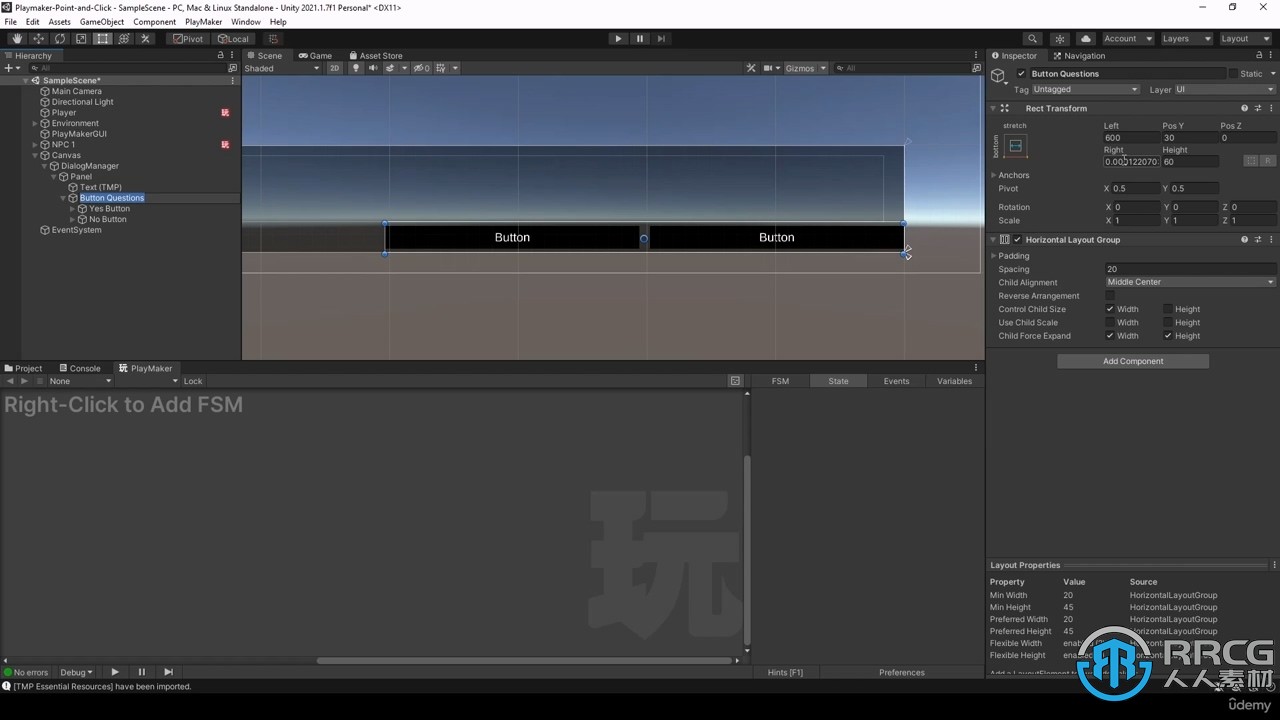Collapse the Canvas hierarchy node
The height and width of the screenshot is (720, 1280).
[x=35, y=155]
